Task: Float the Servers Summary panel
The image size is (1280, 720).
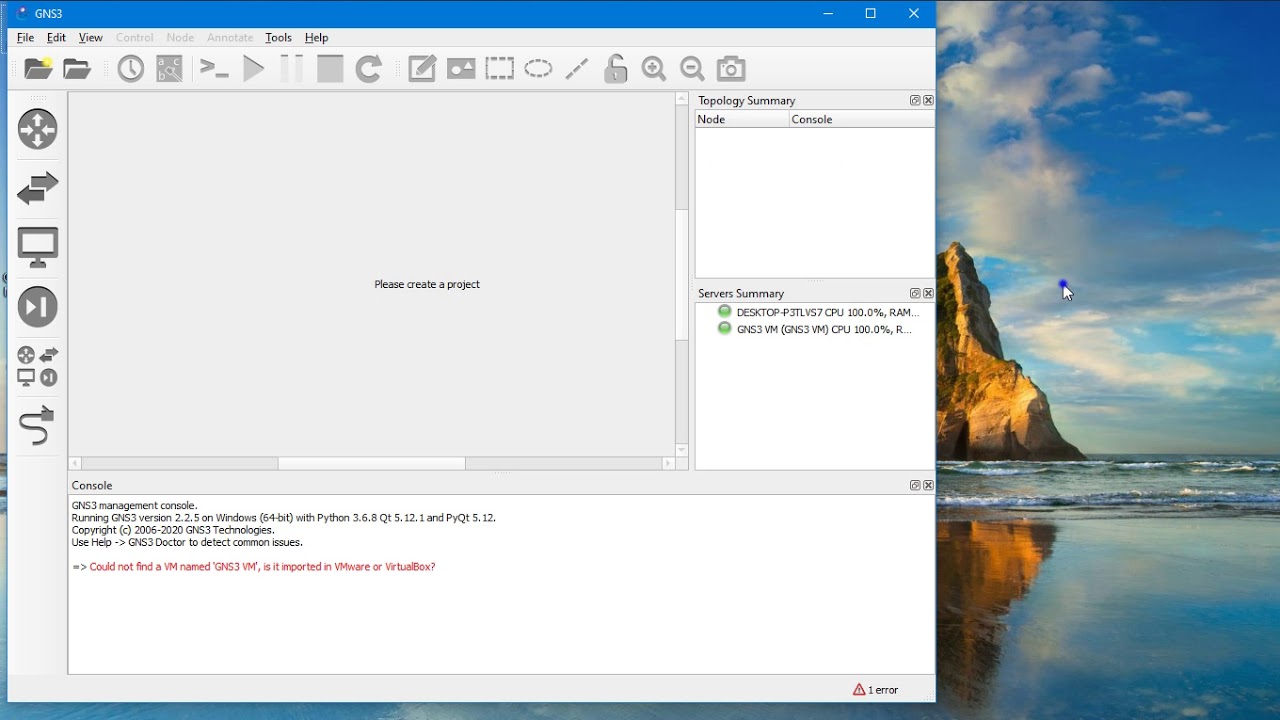Action: coord(915,293)
